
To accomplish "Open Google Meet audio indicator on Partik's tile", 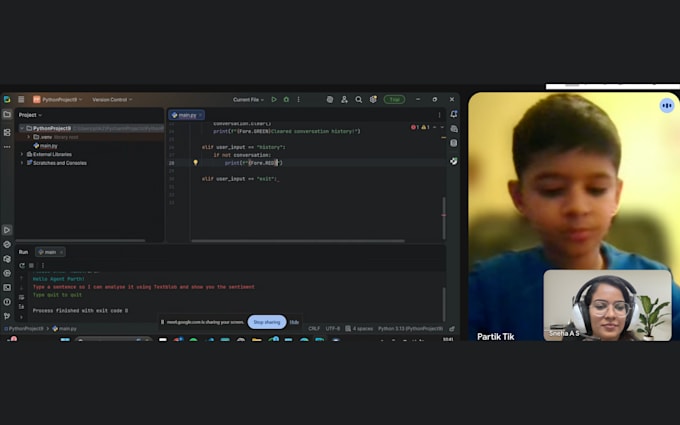I will point(667,105).
